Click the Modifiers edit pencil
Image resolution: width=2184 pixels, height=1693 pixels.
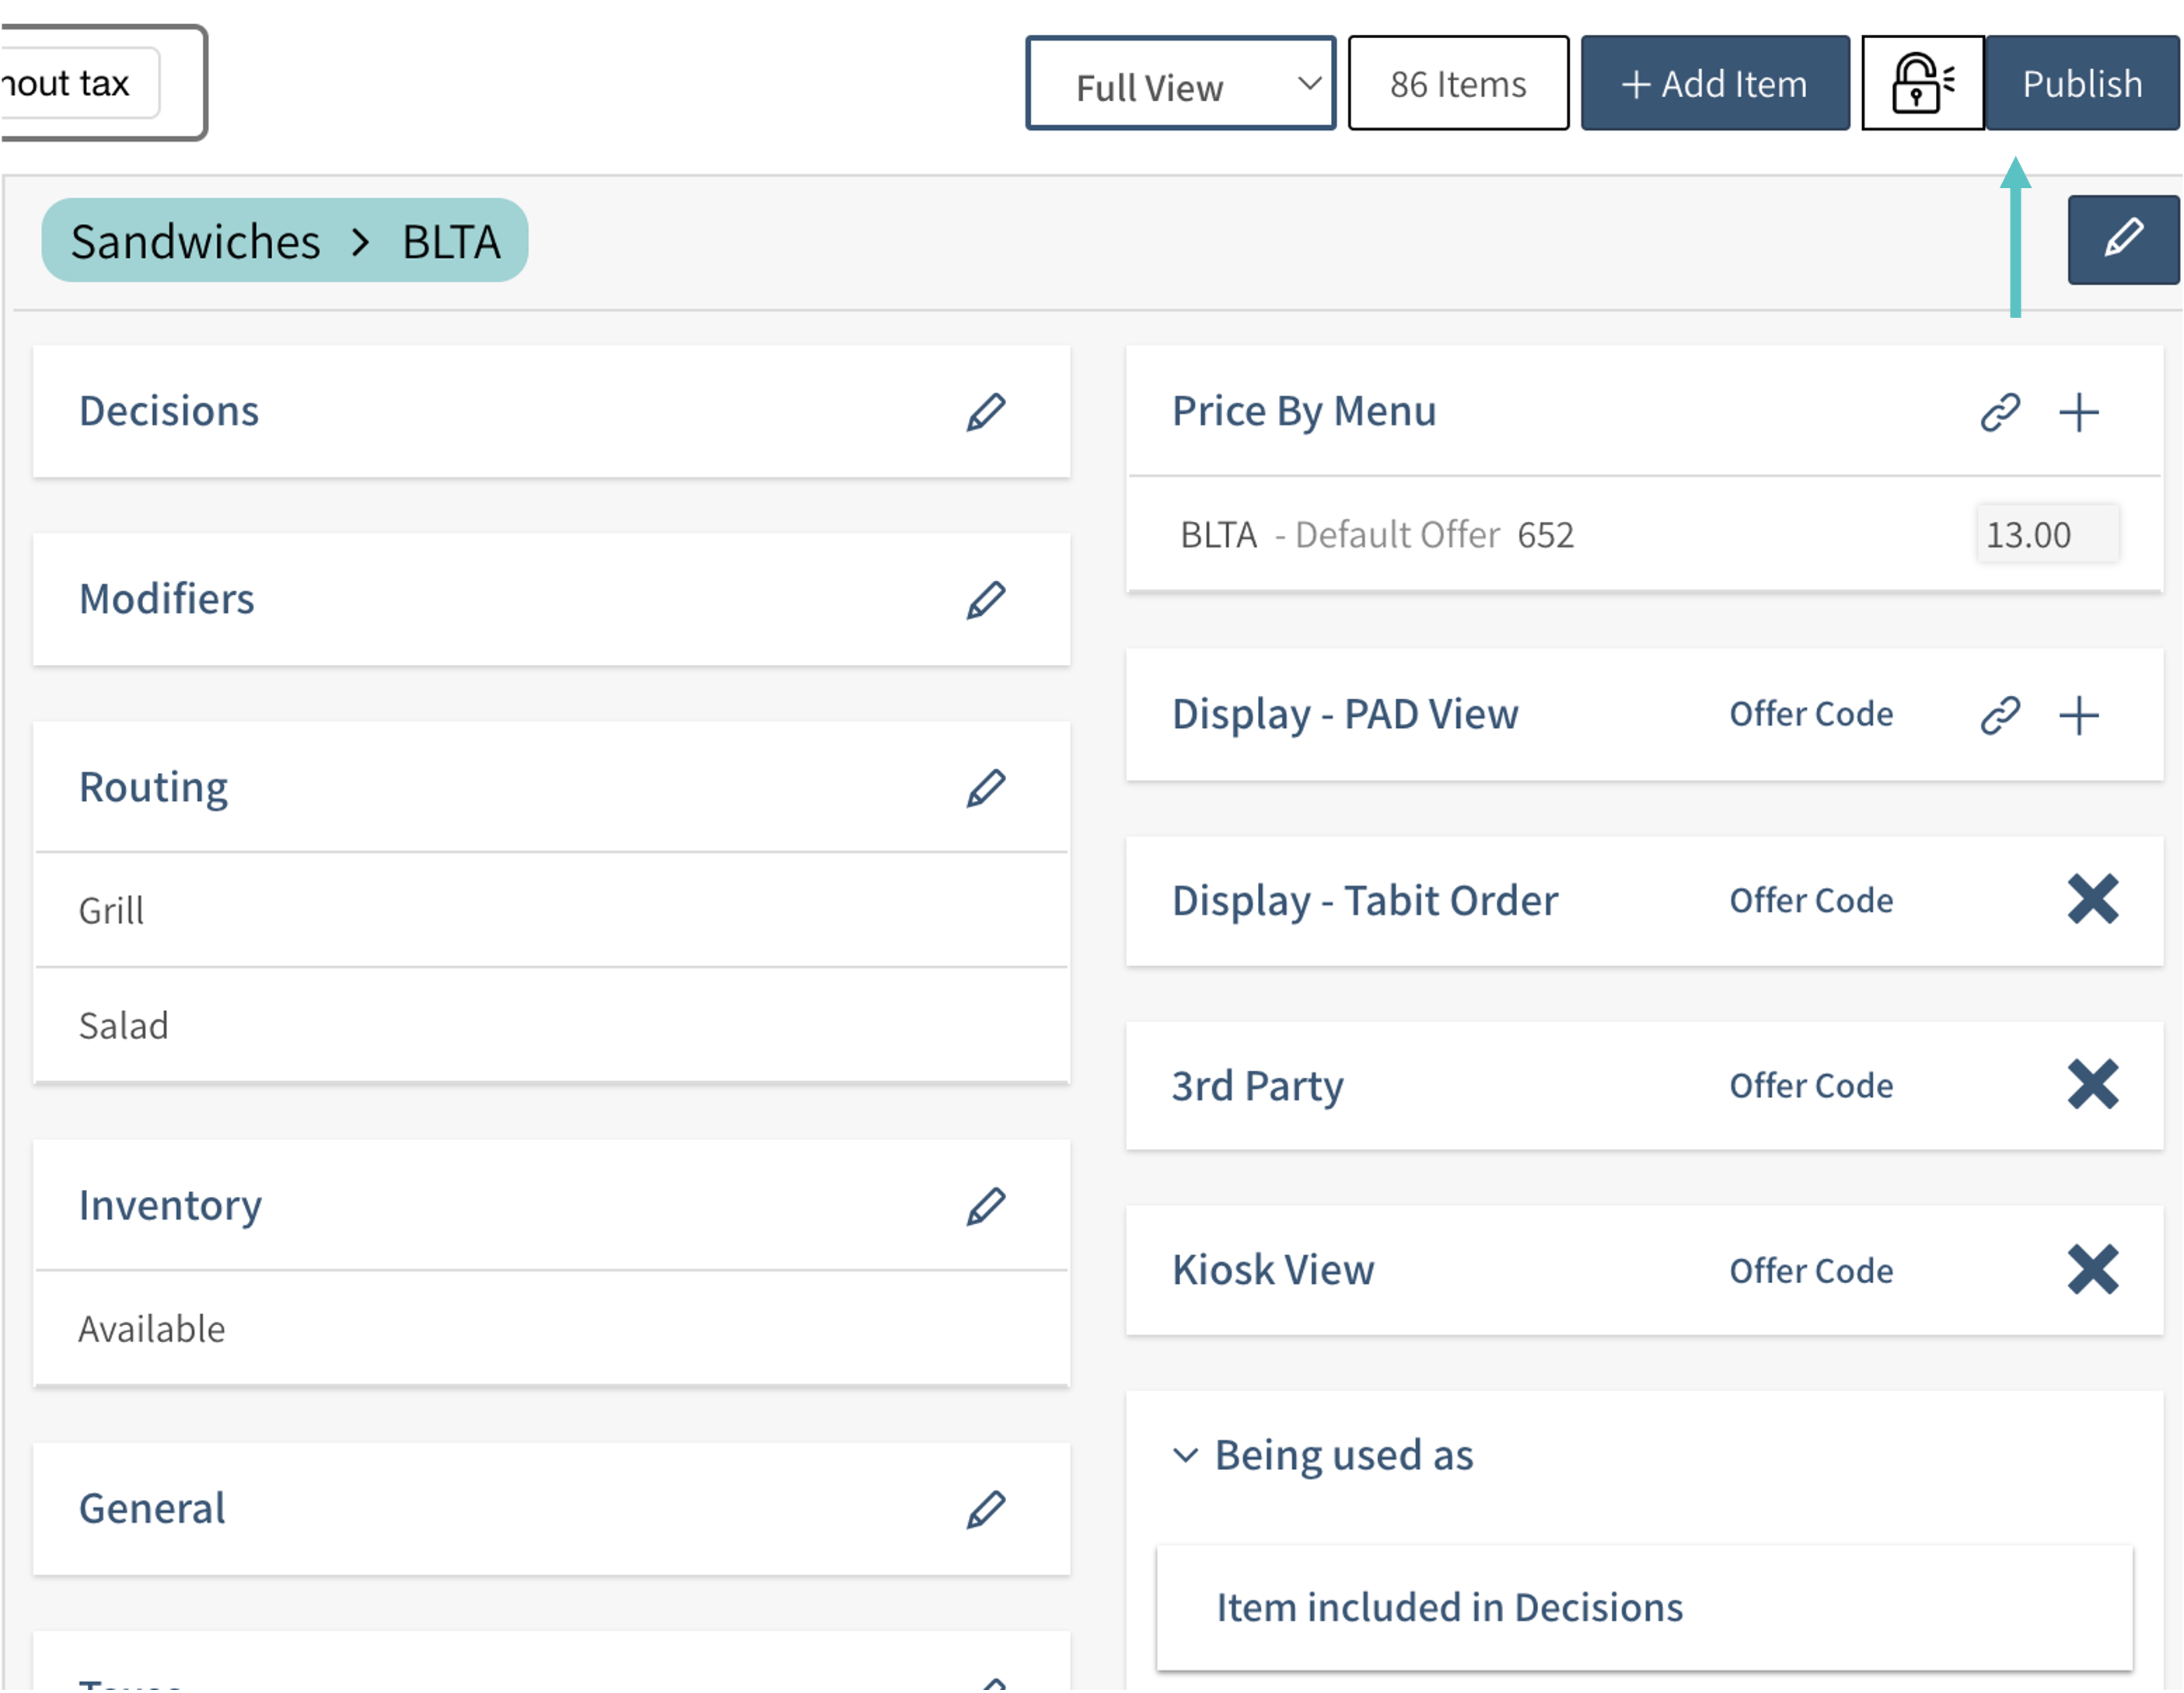(x=985, y=600)
